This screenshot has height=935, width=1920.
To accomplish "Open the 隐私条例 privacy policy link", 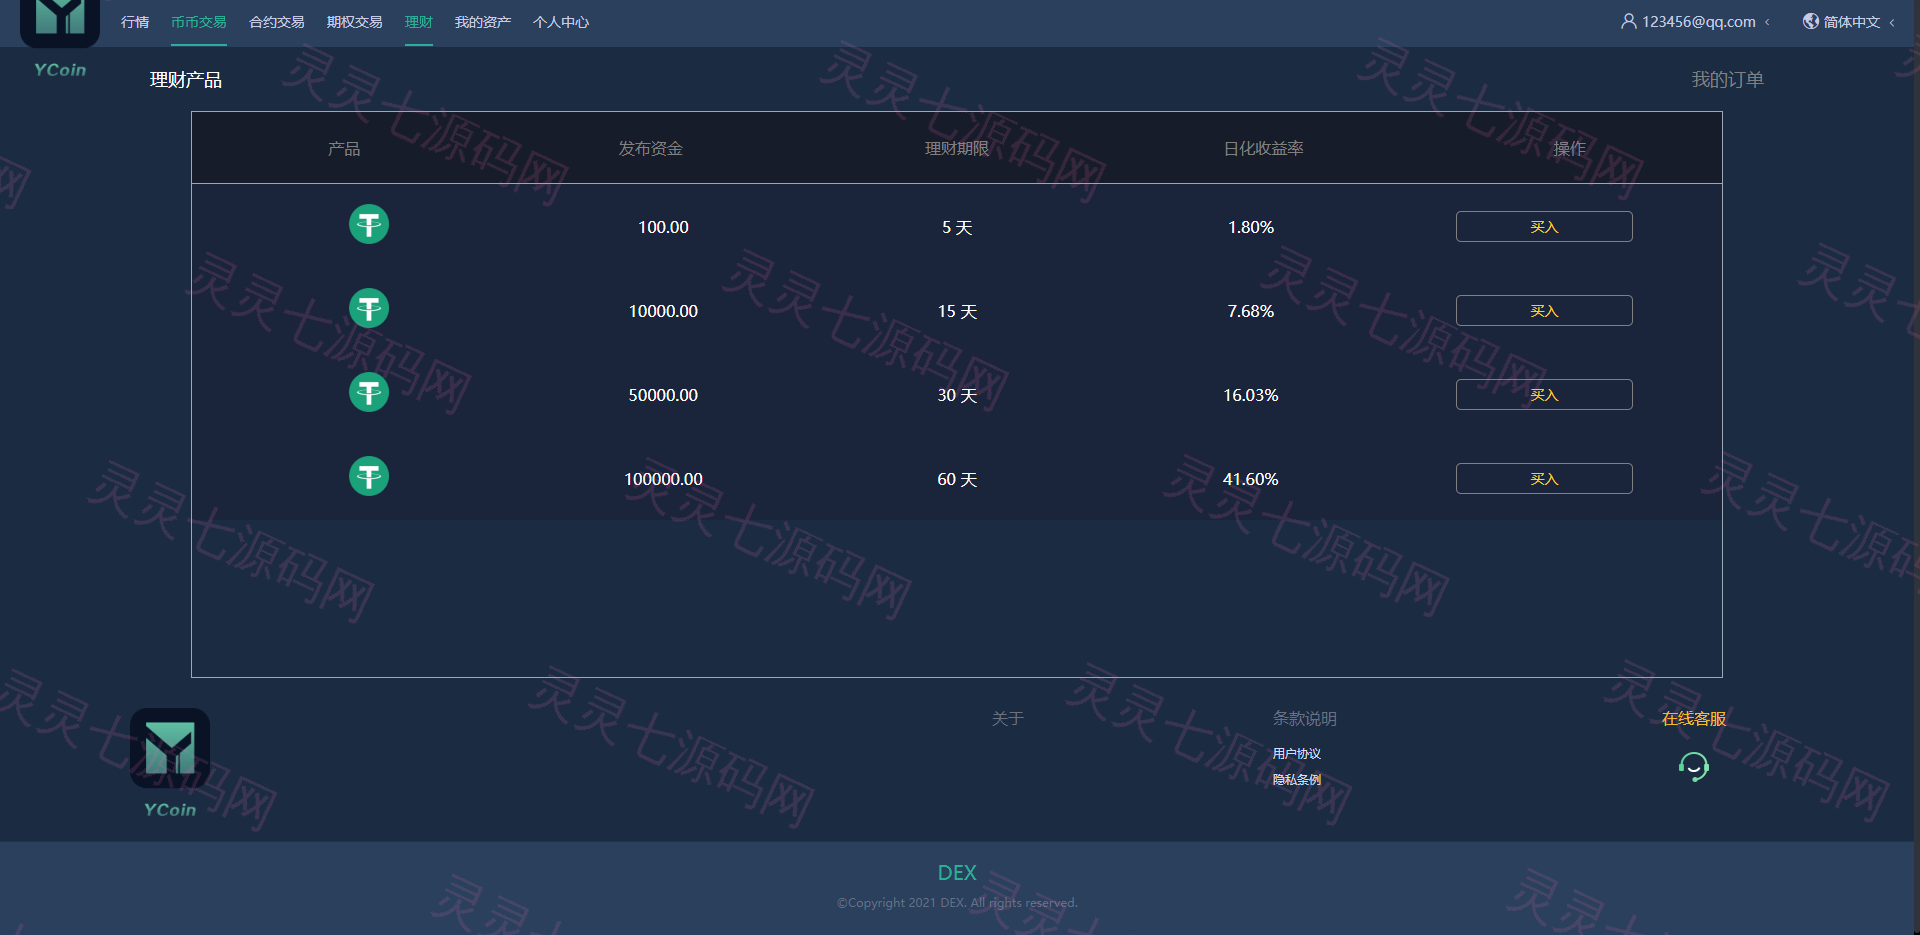I will pos(1297,780).
